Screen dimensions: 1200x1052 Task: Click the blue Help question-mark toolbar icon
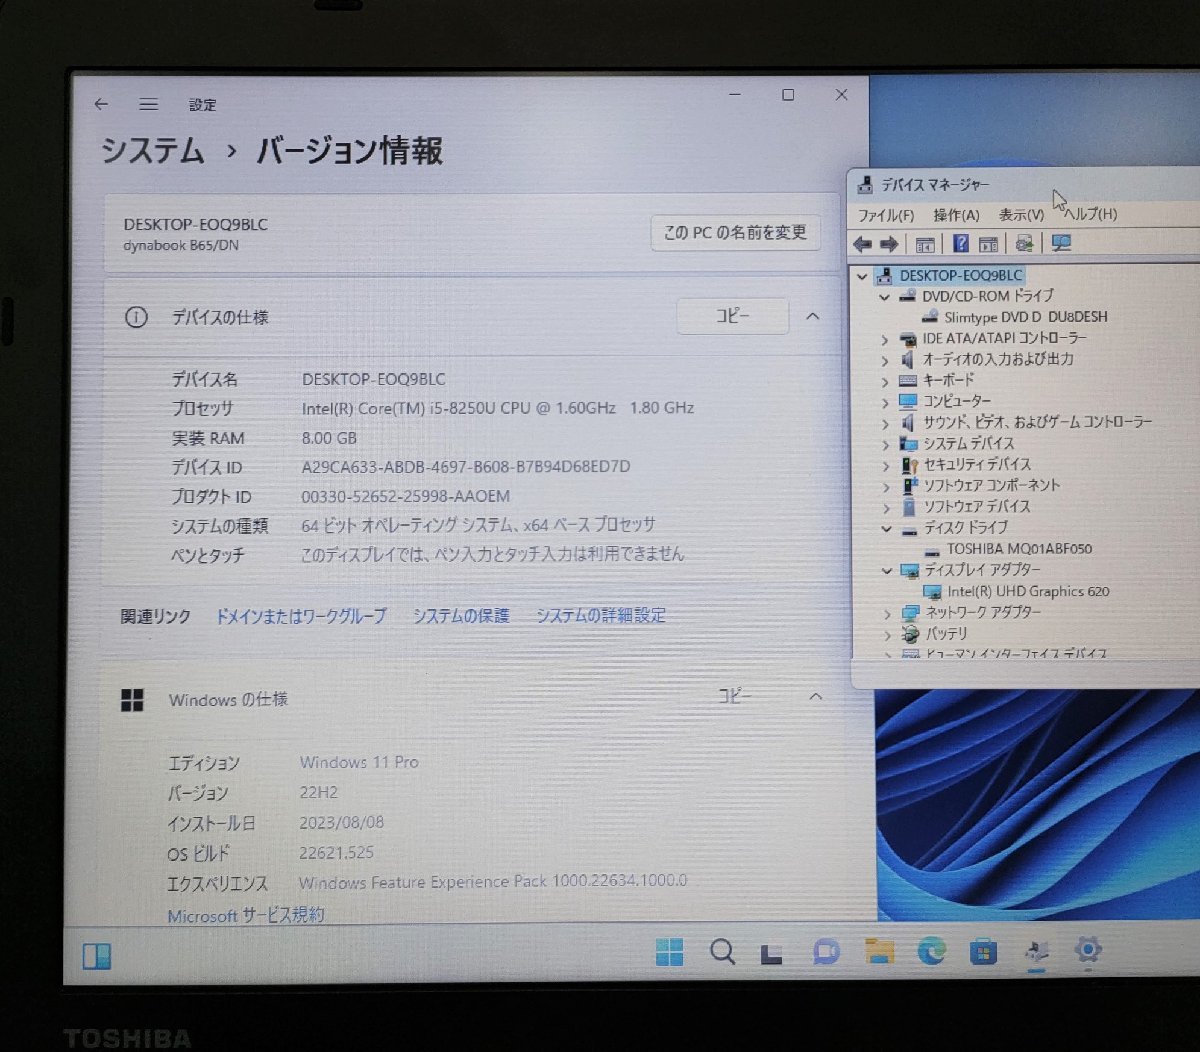pyautogui.click(x=961, y=244)
